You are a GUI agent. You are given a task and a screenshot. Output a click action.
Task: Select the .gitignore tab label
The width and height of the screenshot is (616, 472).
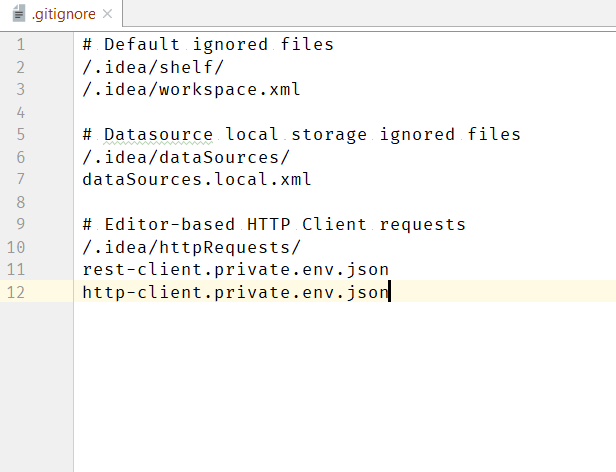coord(64,14)
